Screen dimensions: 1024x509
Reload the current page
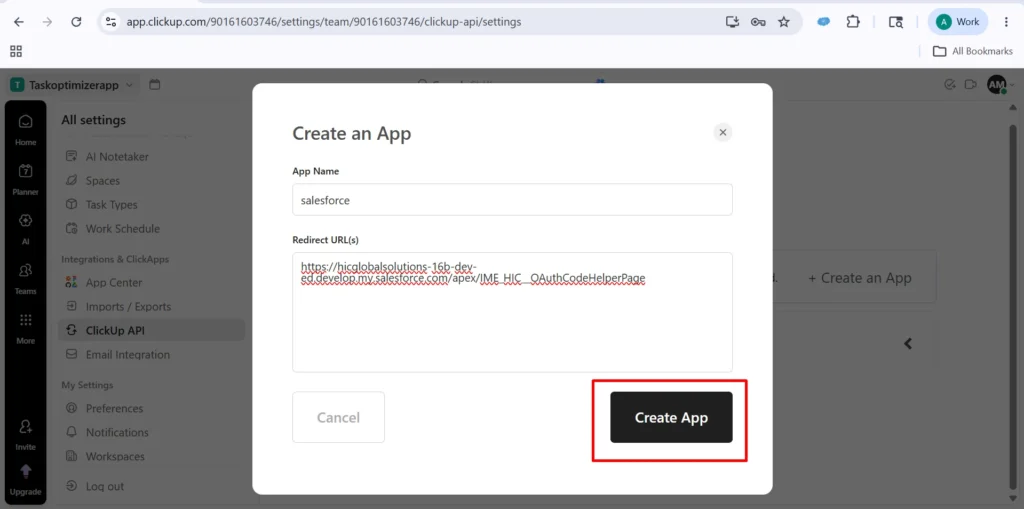76,22
